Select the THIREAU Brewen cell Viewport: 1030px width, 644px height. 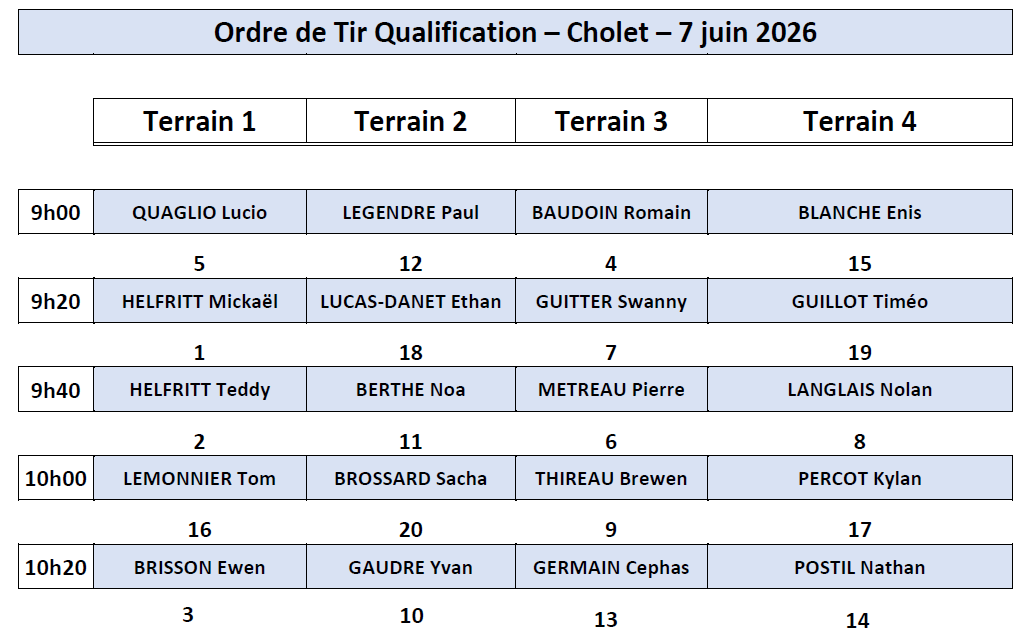point(612,478)
